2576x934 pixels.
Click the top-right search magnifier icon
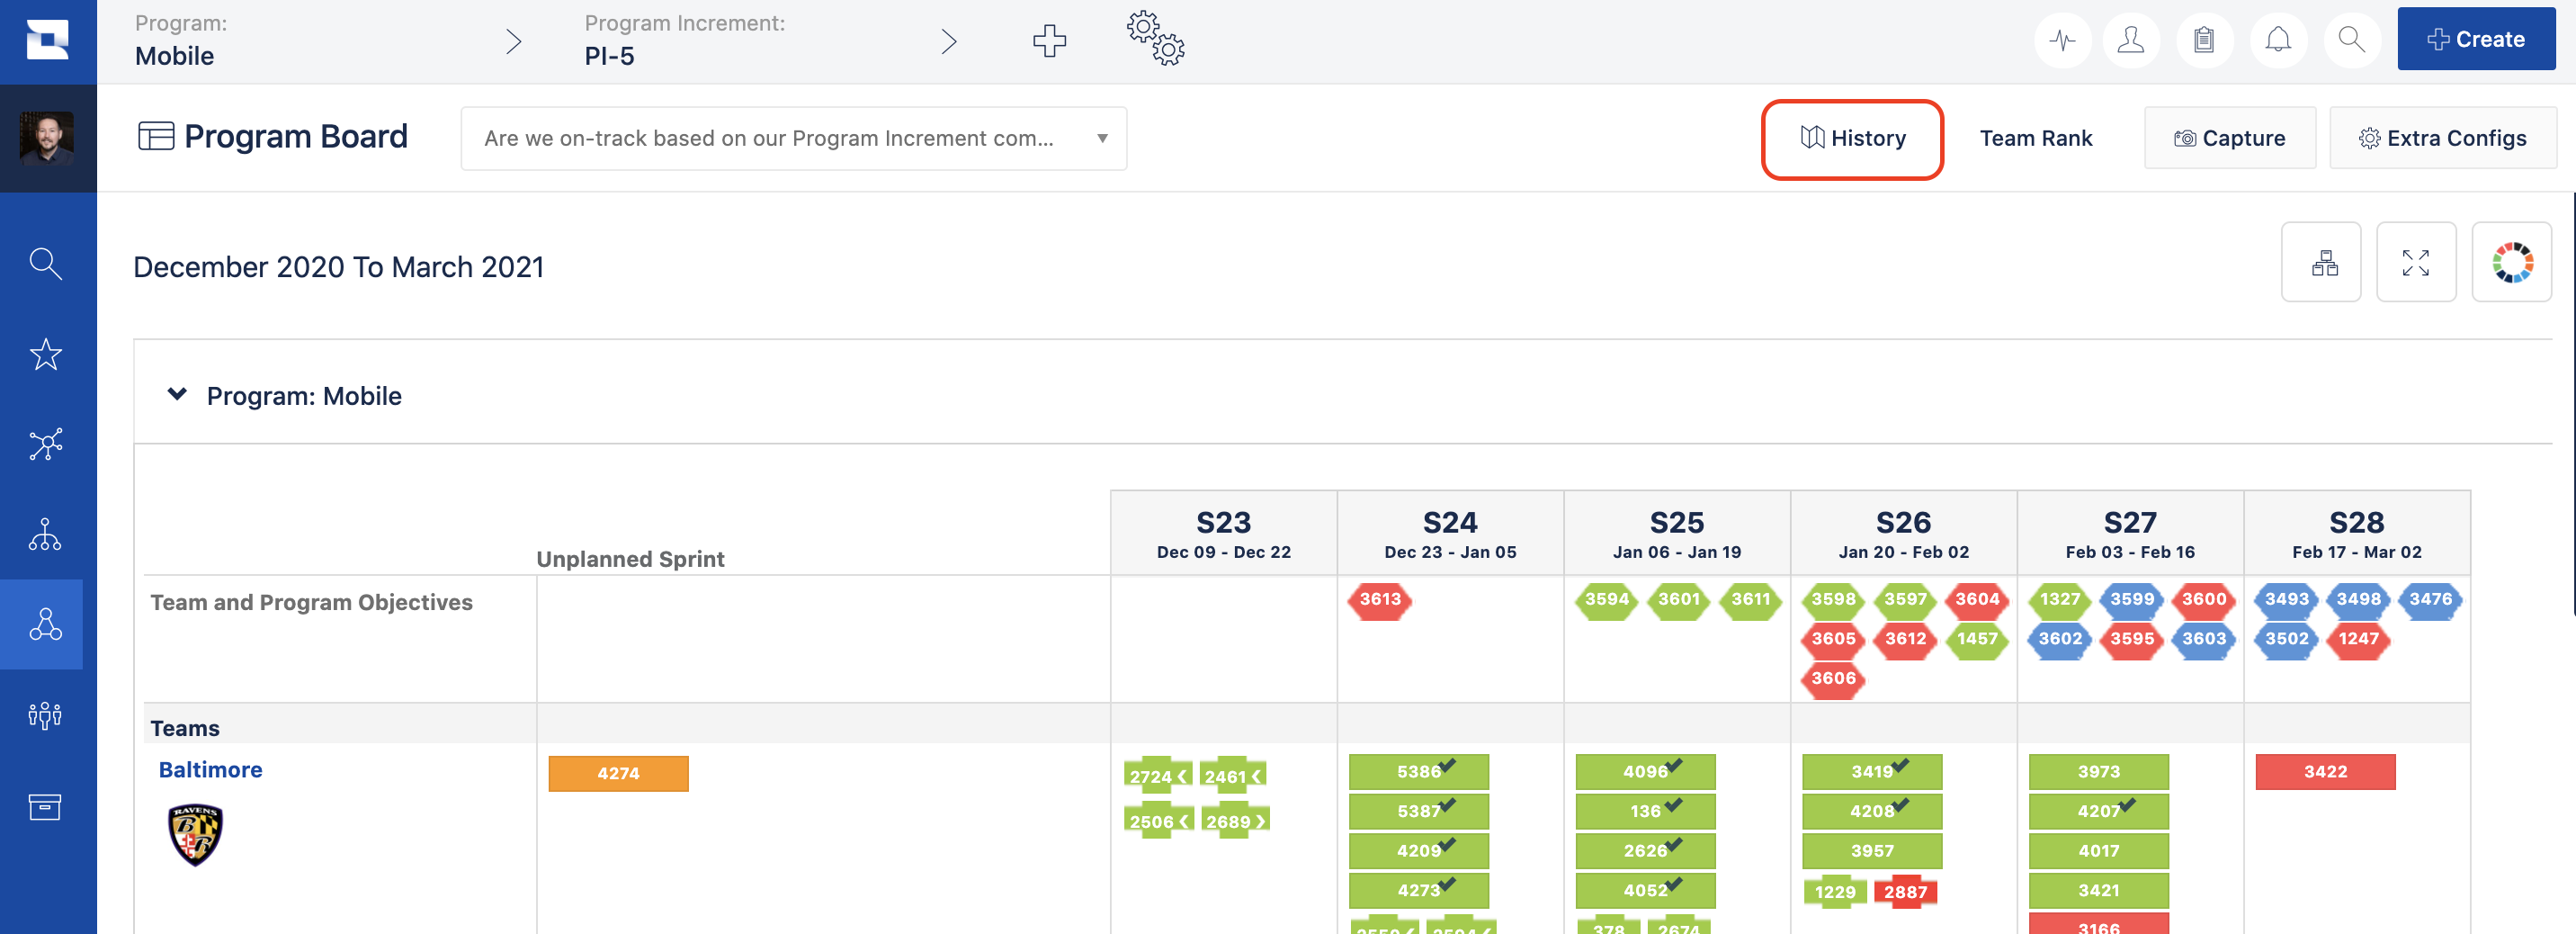click(x=2352, y=40)
